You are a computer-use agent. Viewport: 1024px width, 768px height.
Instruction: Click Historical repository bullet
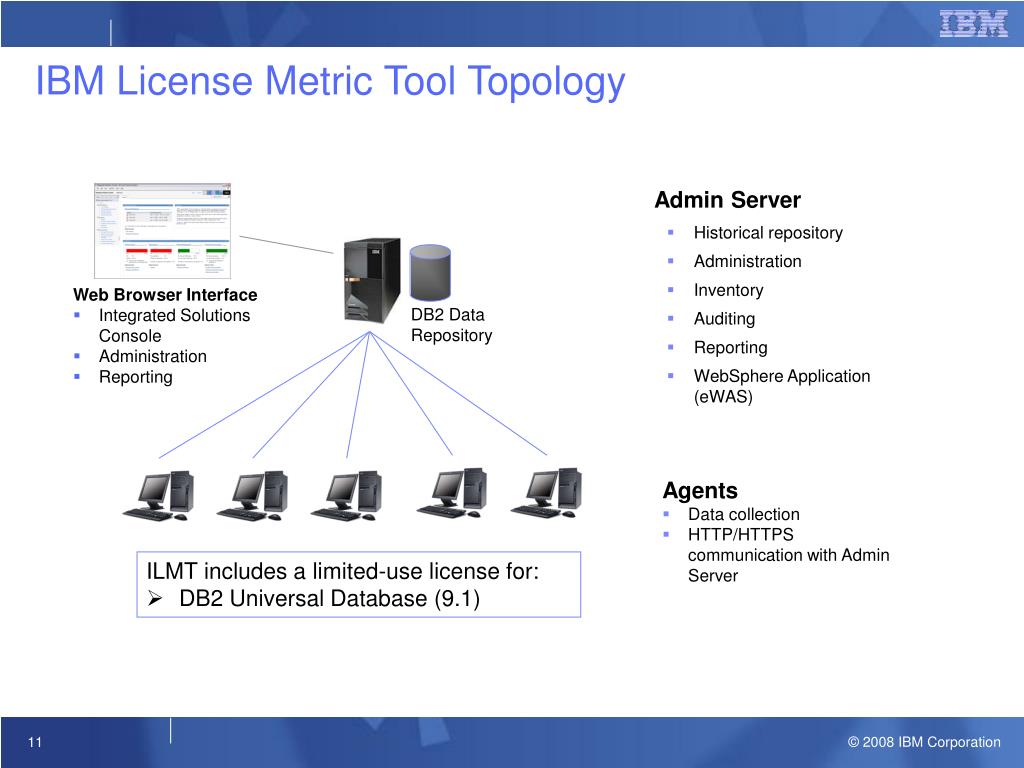coord(768,232)
